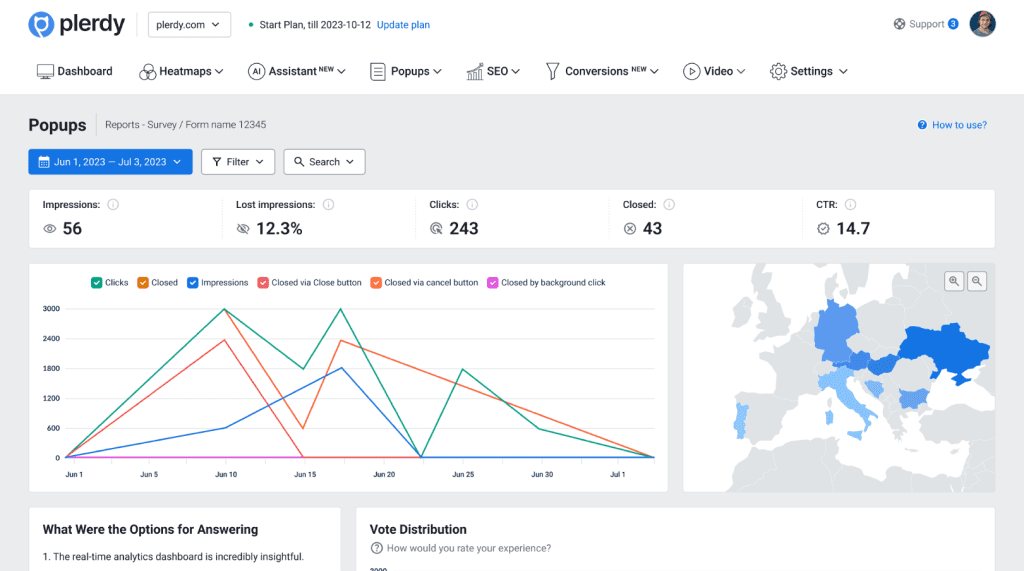Toggle Closed via cancel button checkbox
This screenshot has height=571, width=1024.
tap(376, 283)
